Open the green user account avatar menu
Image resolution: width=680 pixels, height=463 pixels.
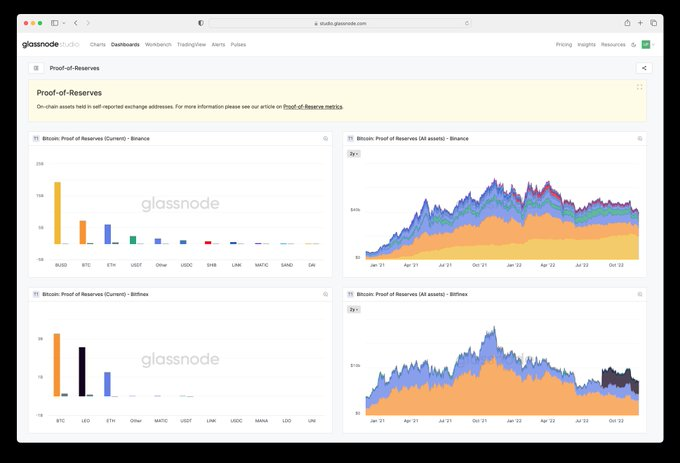646,45
